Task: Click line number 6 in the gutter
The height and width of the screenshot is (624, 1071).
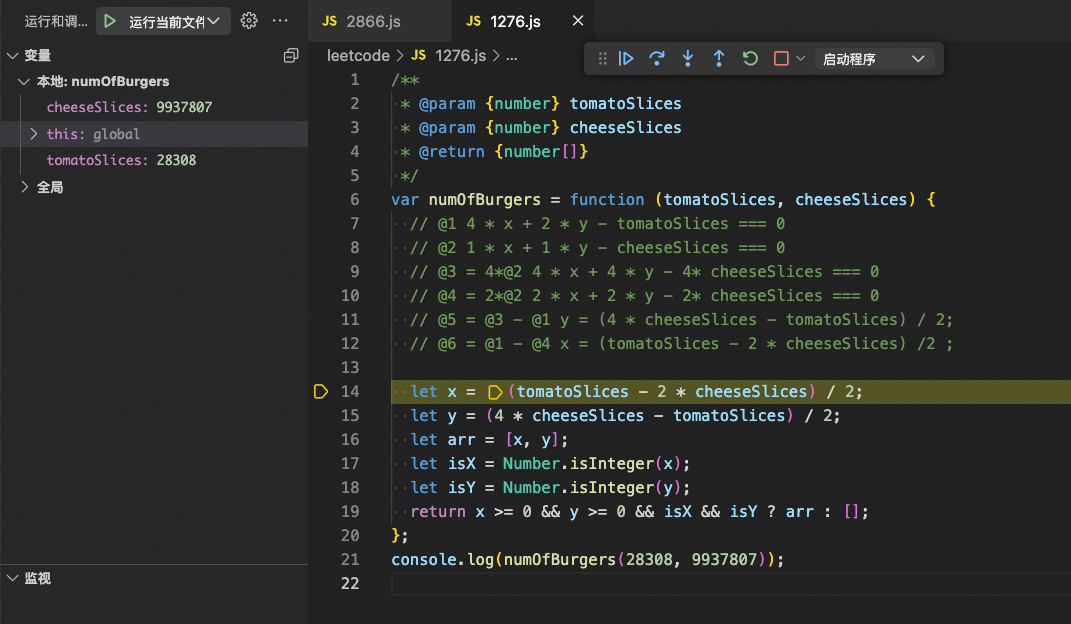Action: tap(354, 199)
